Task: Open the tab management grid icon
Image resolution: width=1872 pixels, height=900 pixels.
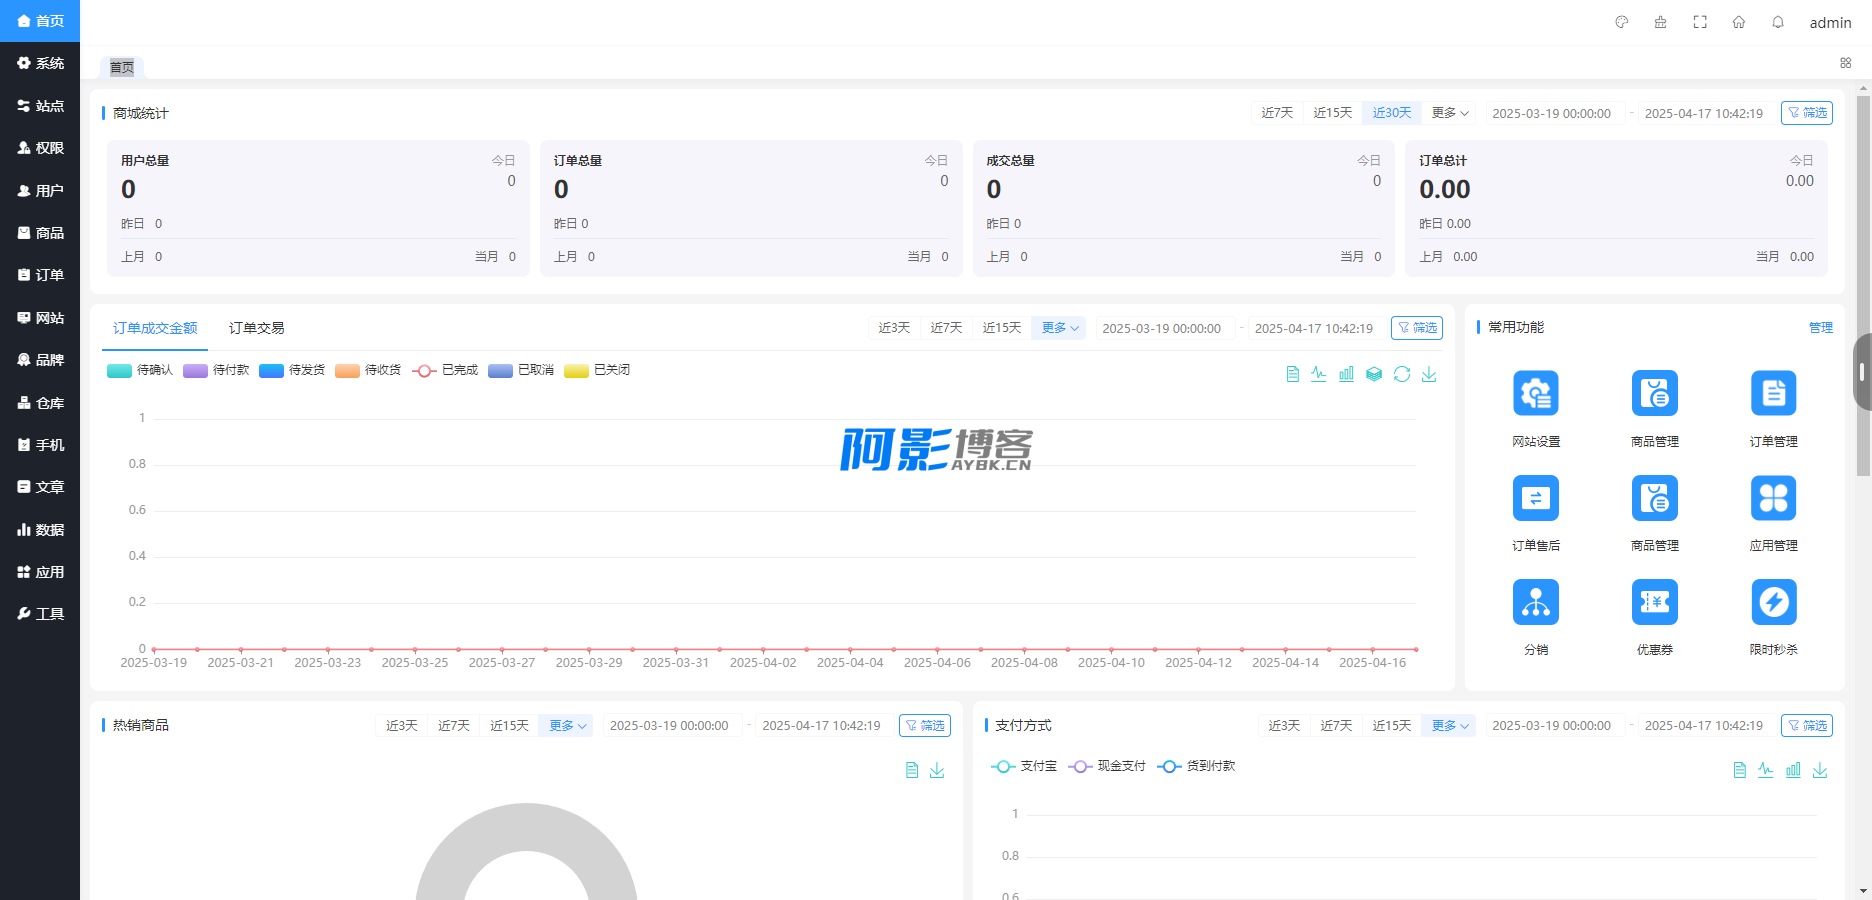Action: (x=1846, y=63)
